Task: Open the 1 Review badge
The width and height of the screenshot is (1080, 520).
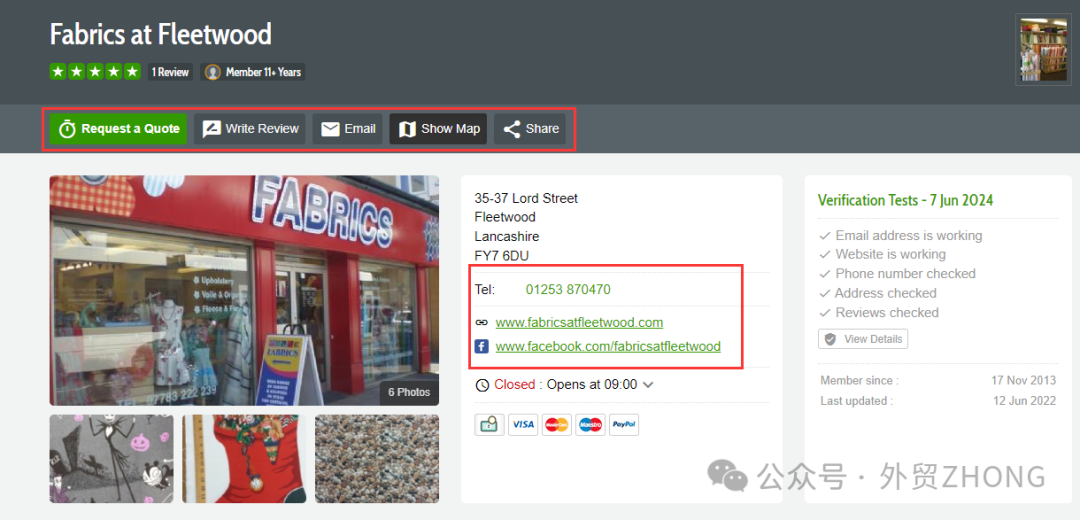Action: coord(170,72)
